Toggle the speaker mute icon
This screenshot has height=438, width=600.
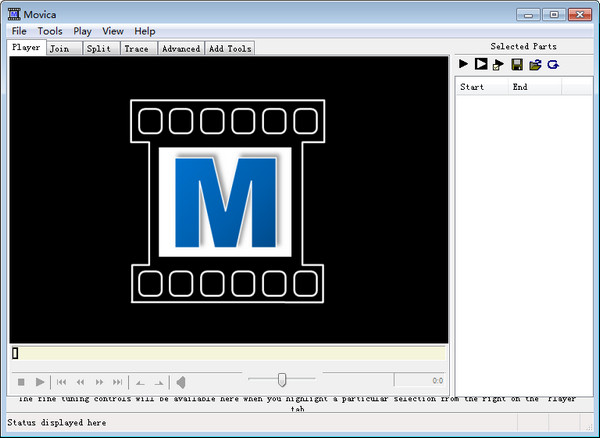coord(180,382)
